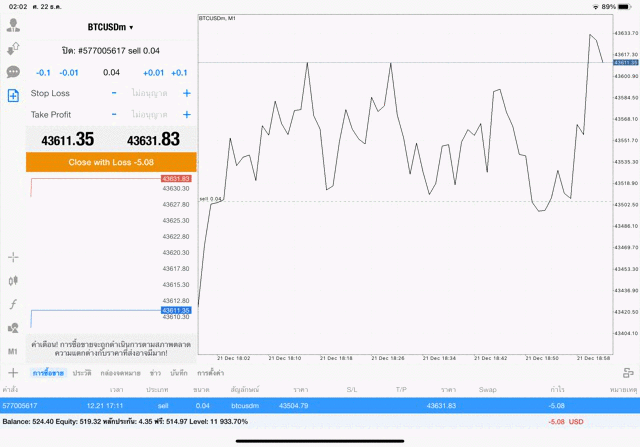Image resolution: width=640 pixels, height=447 pixels.
Task: Open the การตั้งค่า (Settings) tab
Action: (x=210, y=372)
